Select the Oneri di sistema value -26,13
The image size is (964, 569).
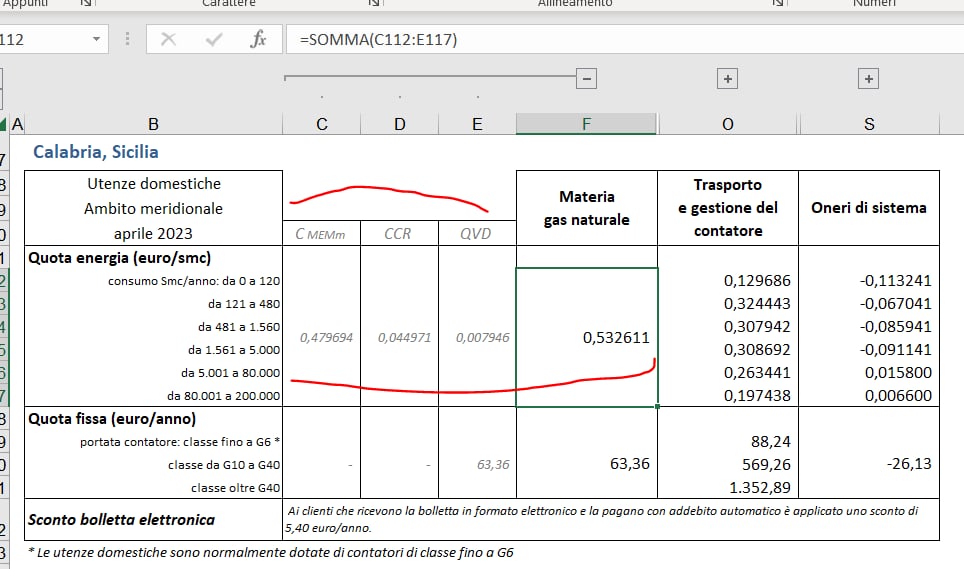tap(868, 464)
